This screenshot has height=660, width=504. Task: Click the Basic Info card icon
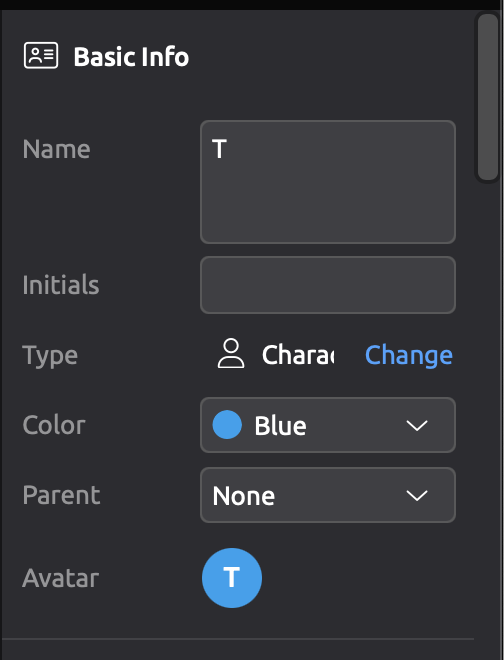point(41,55)
